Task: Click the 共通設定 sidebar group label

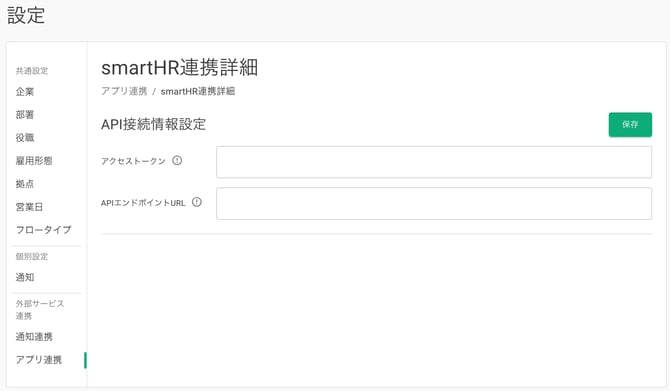Action: coord(32,71)
